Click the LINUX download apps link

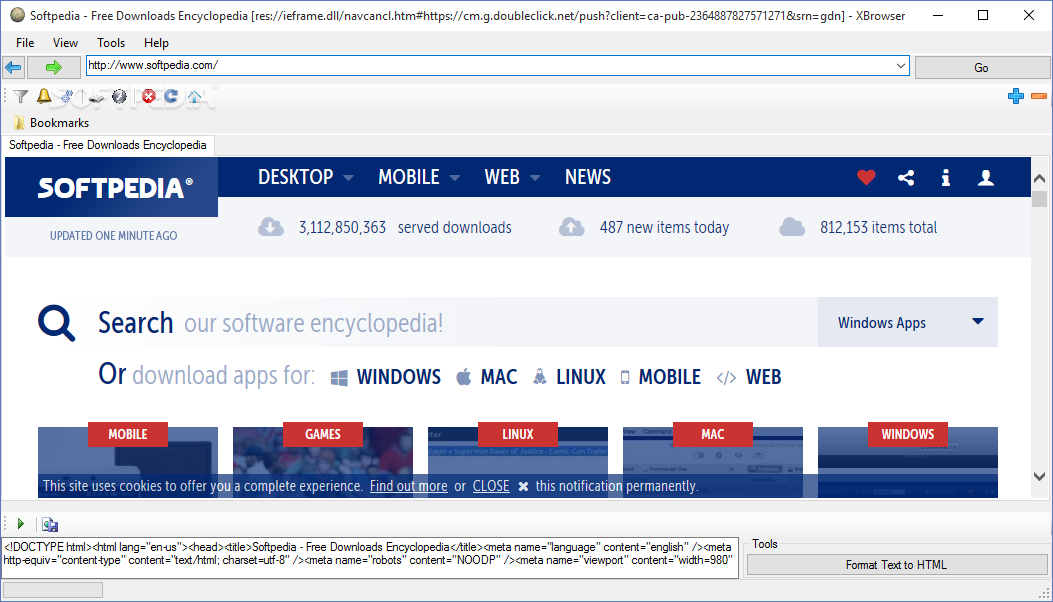[569, 377]
